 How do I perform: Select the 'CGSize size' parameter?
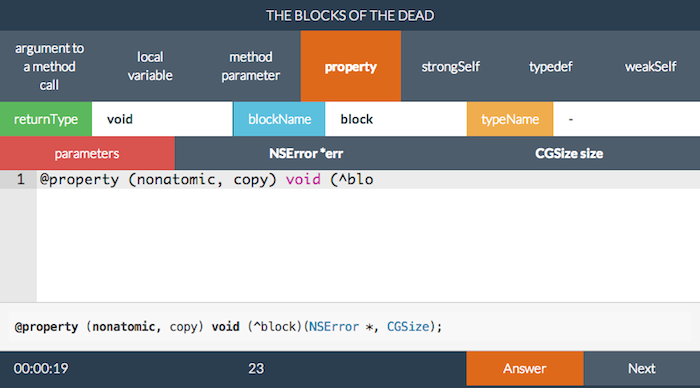coord(569,154)
